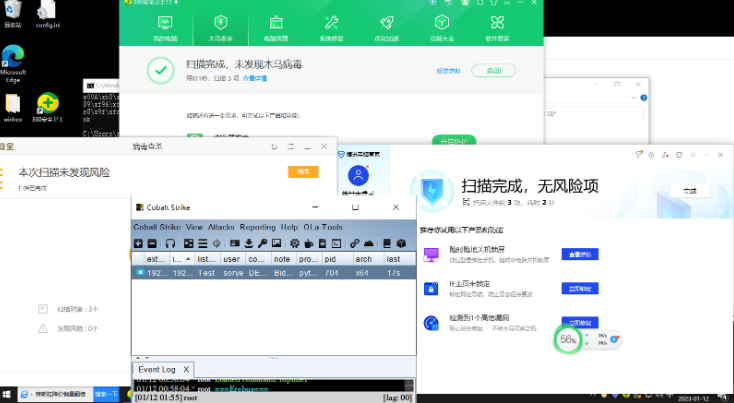Click 查看详情 link in 360 scan result
Image resolution: width=734 pixels, height=403 pixels.
coord(255,78)
